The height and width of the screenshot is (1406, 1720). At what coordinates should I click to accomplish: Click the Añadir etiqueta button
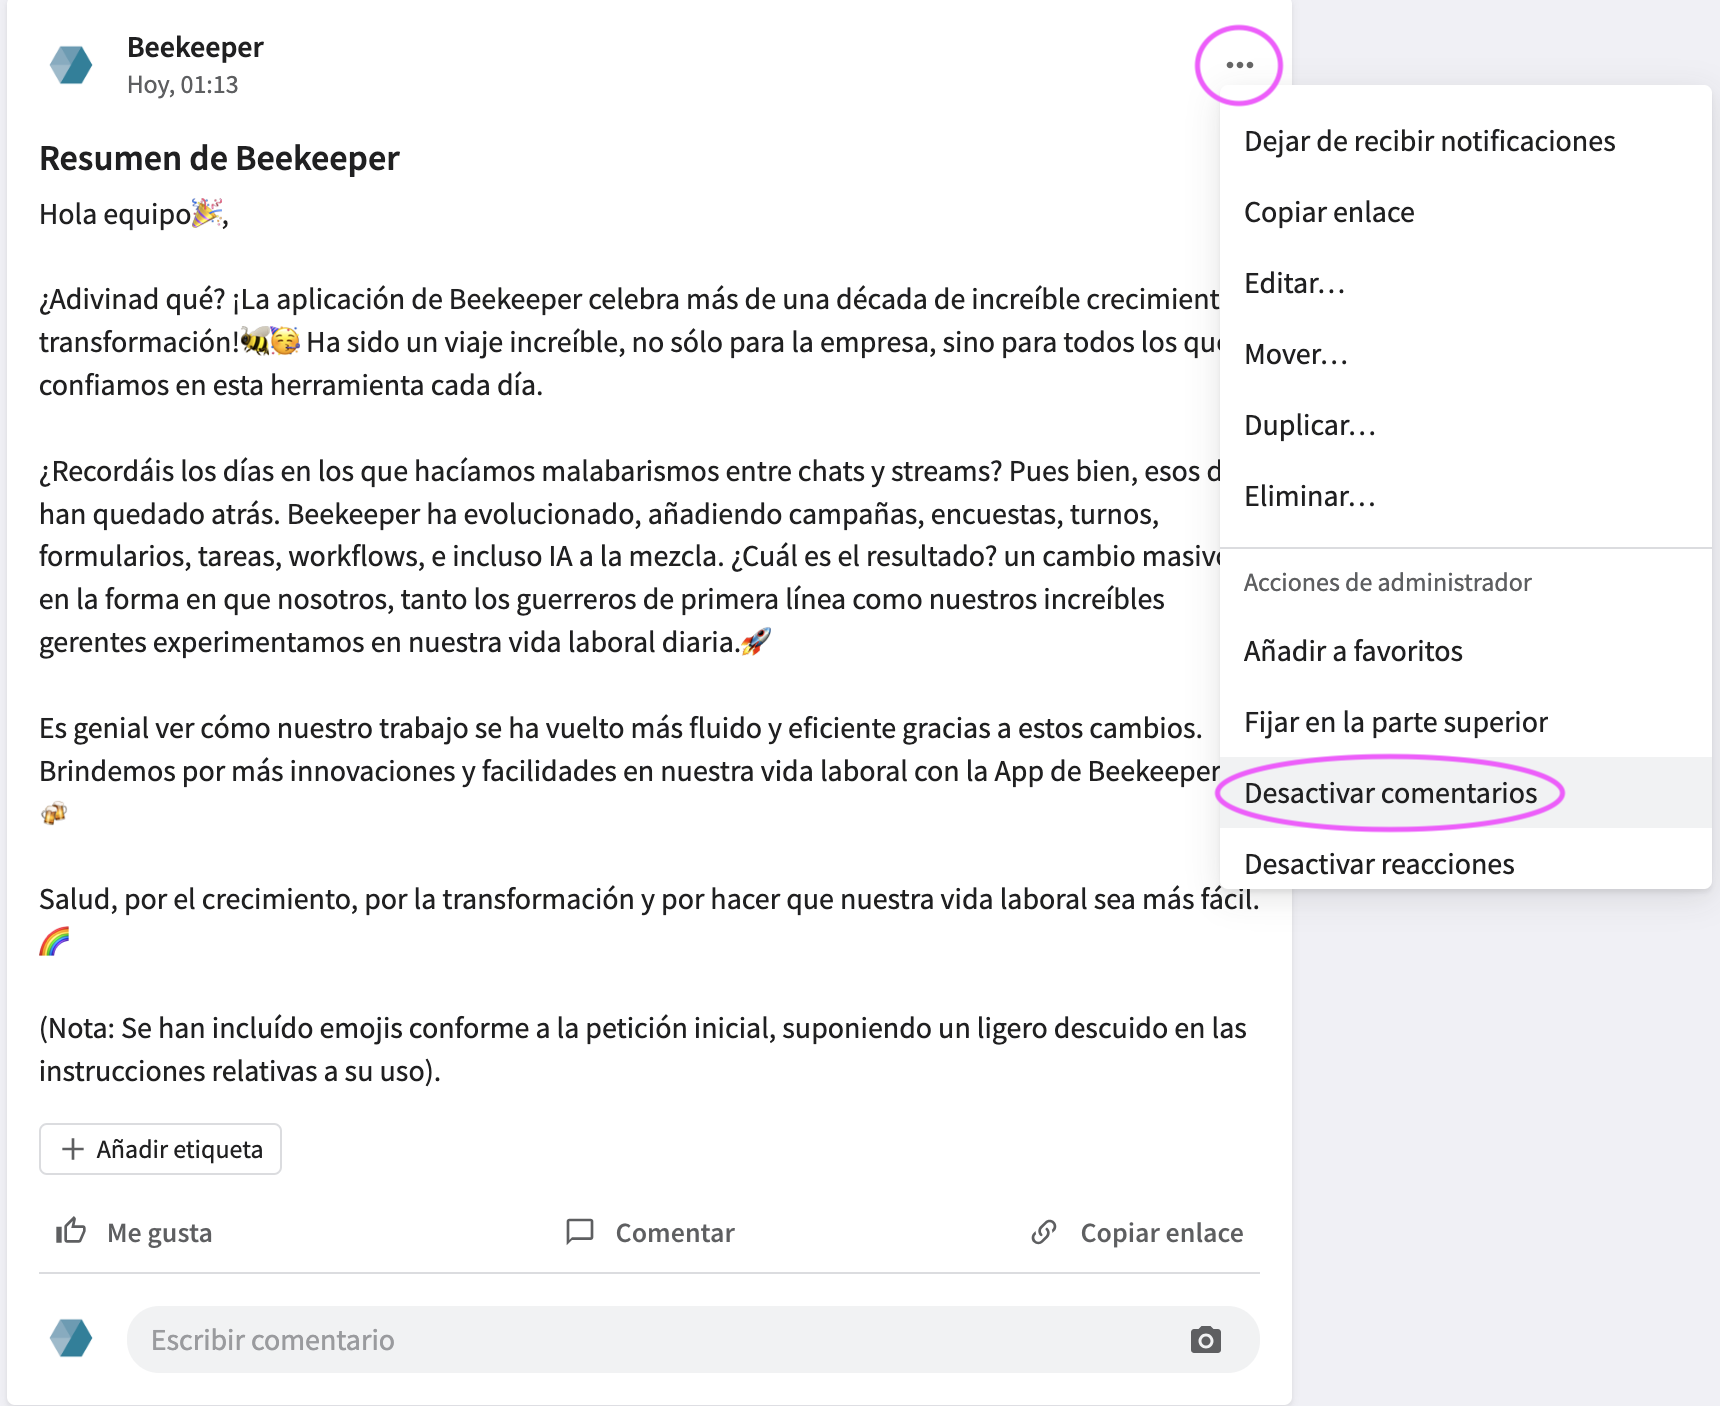[160, 1149]
